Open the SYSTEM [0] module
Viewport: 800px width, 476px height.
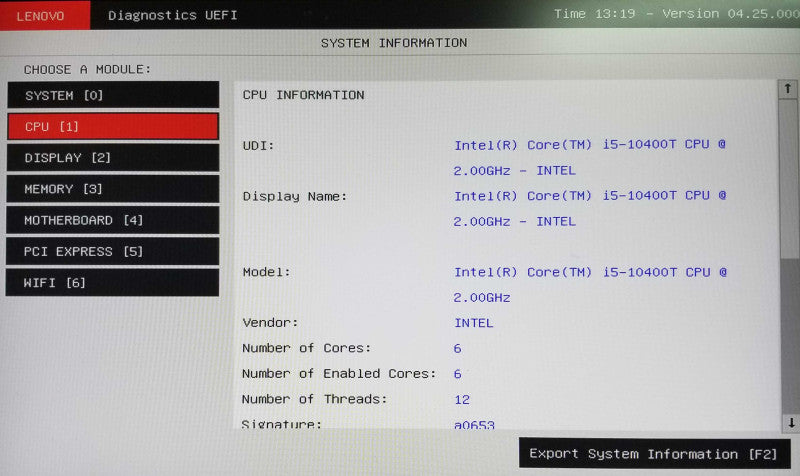point(113,95)
